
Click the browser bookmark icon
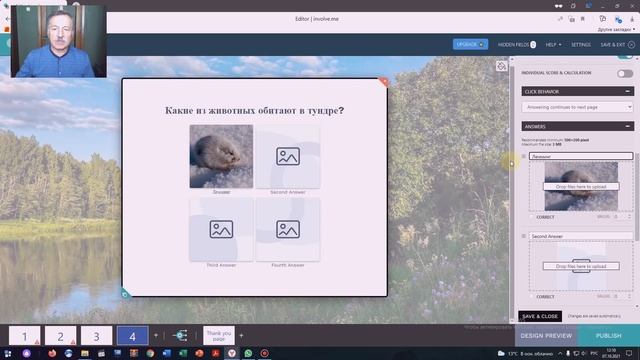[583, 19]
